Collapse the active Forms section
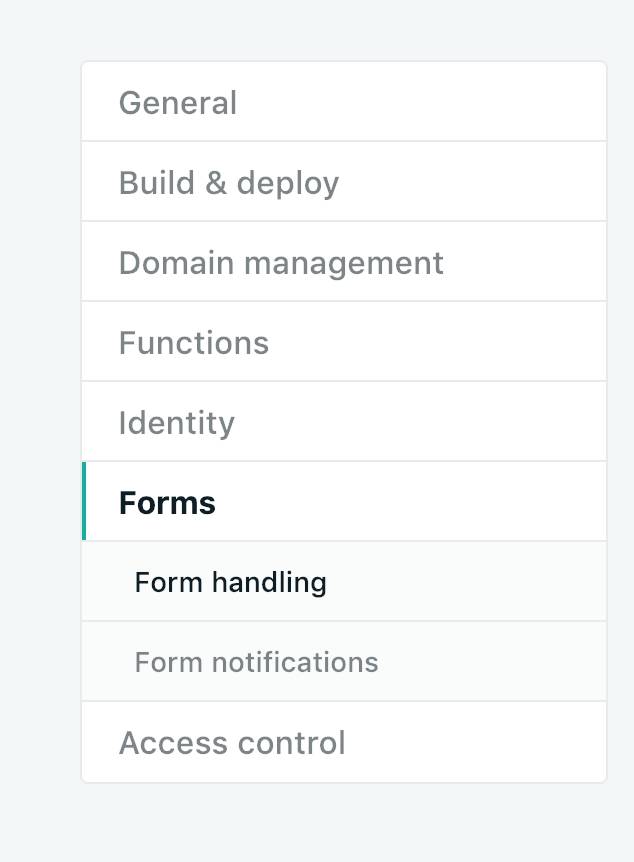 [344, 501]
